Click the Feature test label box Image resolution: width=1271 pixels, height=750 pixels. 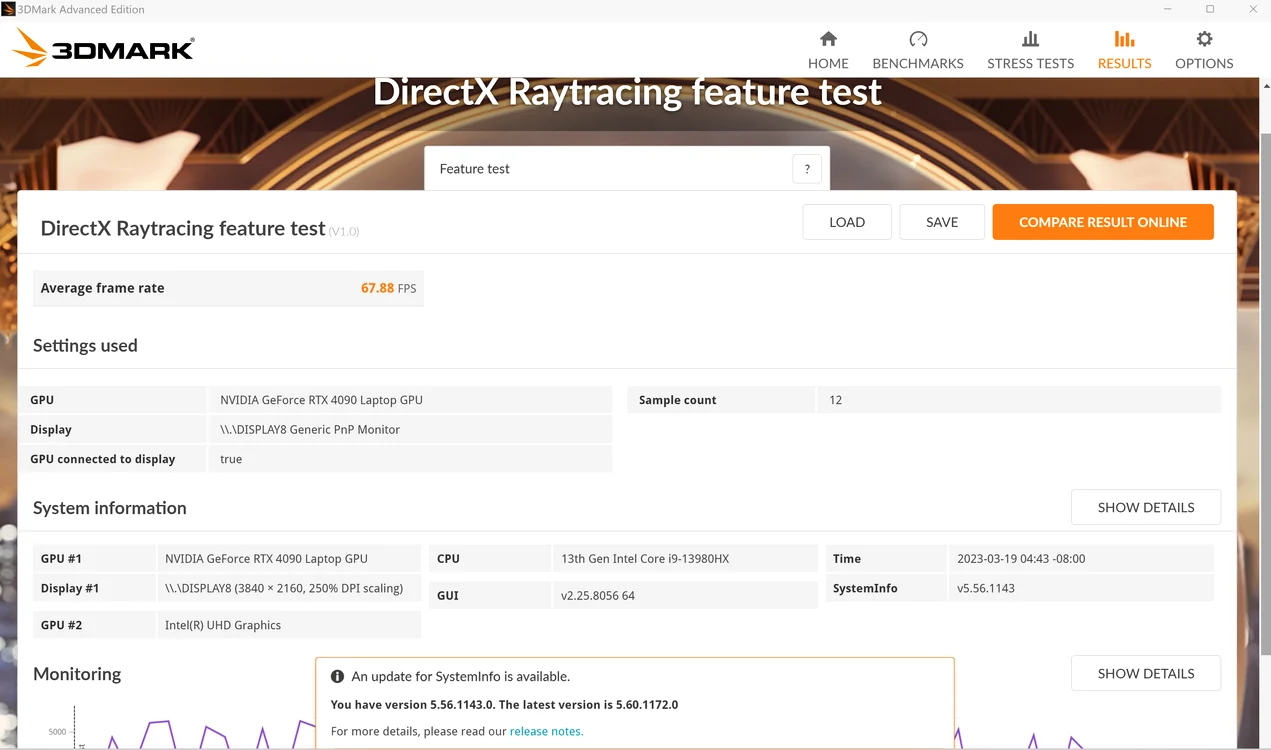(627, 169)
